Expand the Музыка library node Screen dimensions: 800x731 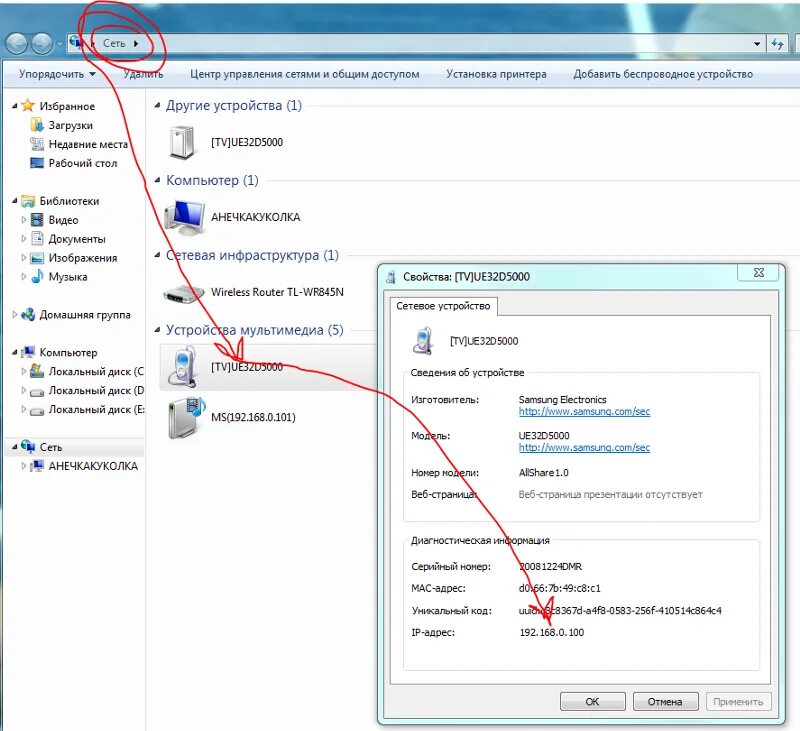coord(23,276)
